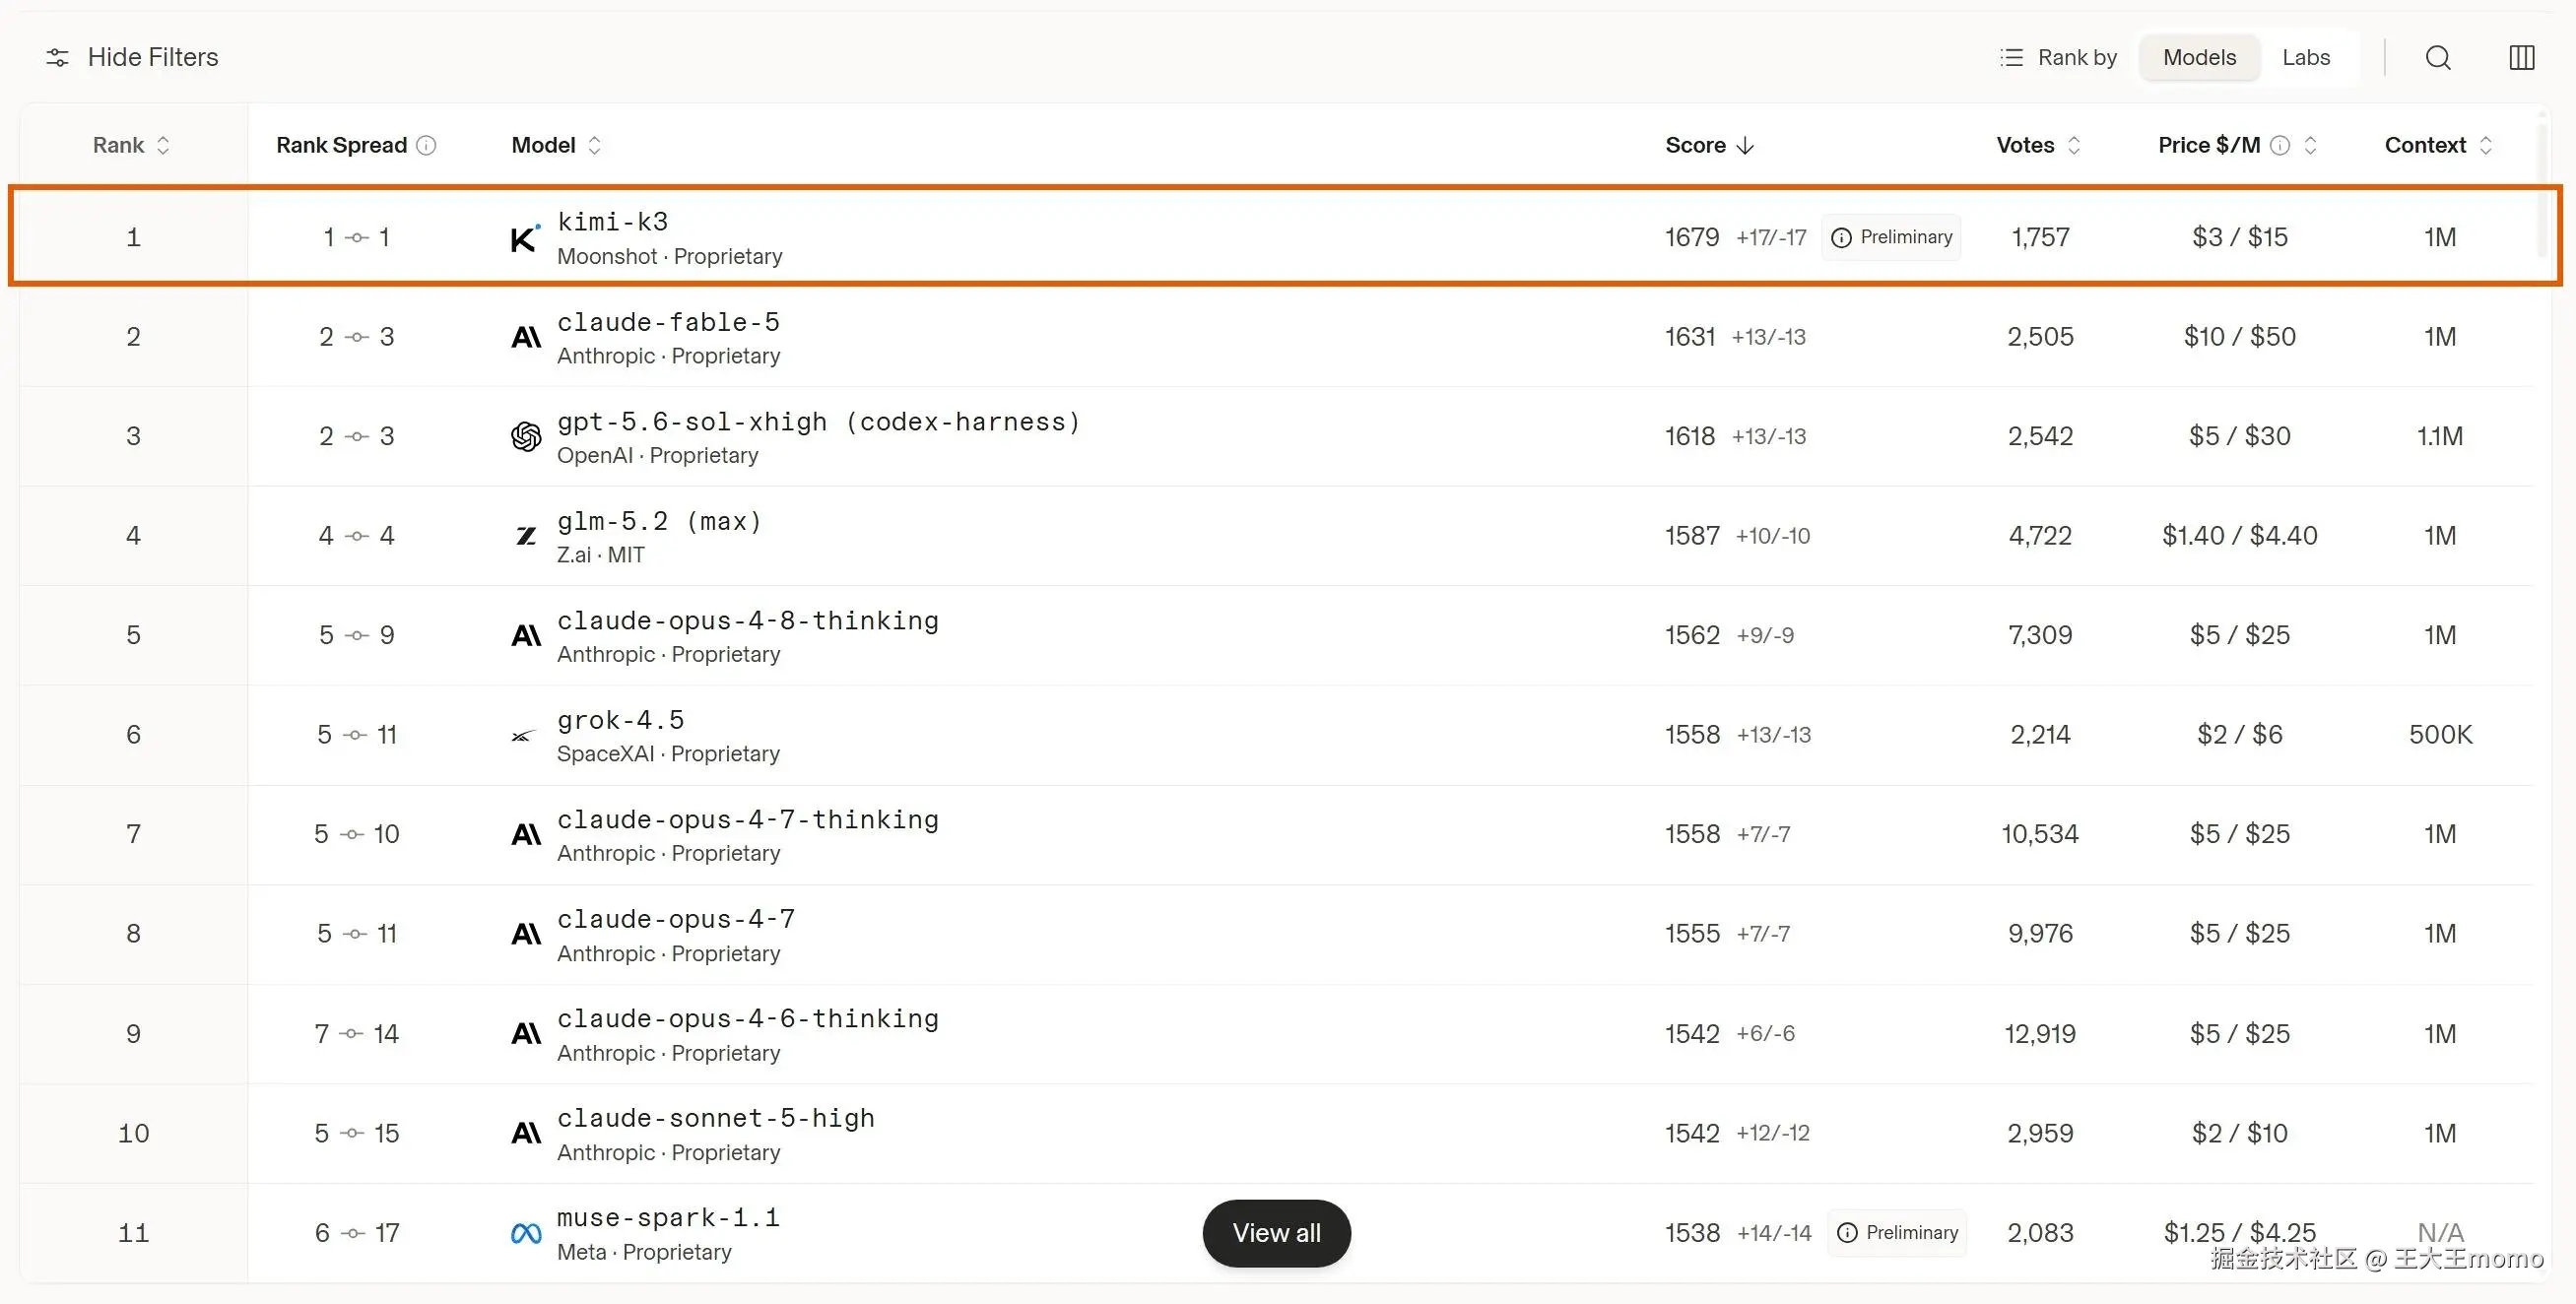
Task: Open the kimi-k3 model name
Action: click(612, 222)
